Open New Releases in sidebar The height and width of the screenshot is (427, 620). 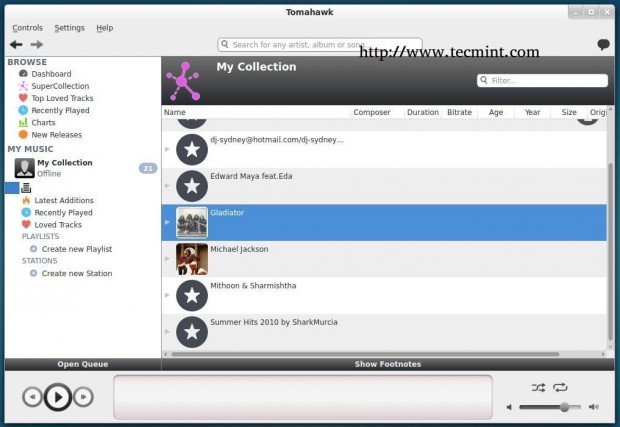coord(56,135)
